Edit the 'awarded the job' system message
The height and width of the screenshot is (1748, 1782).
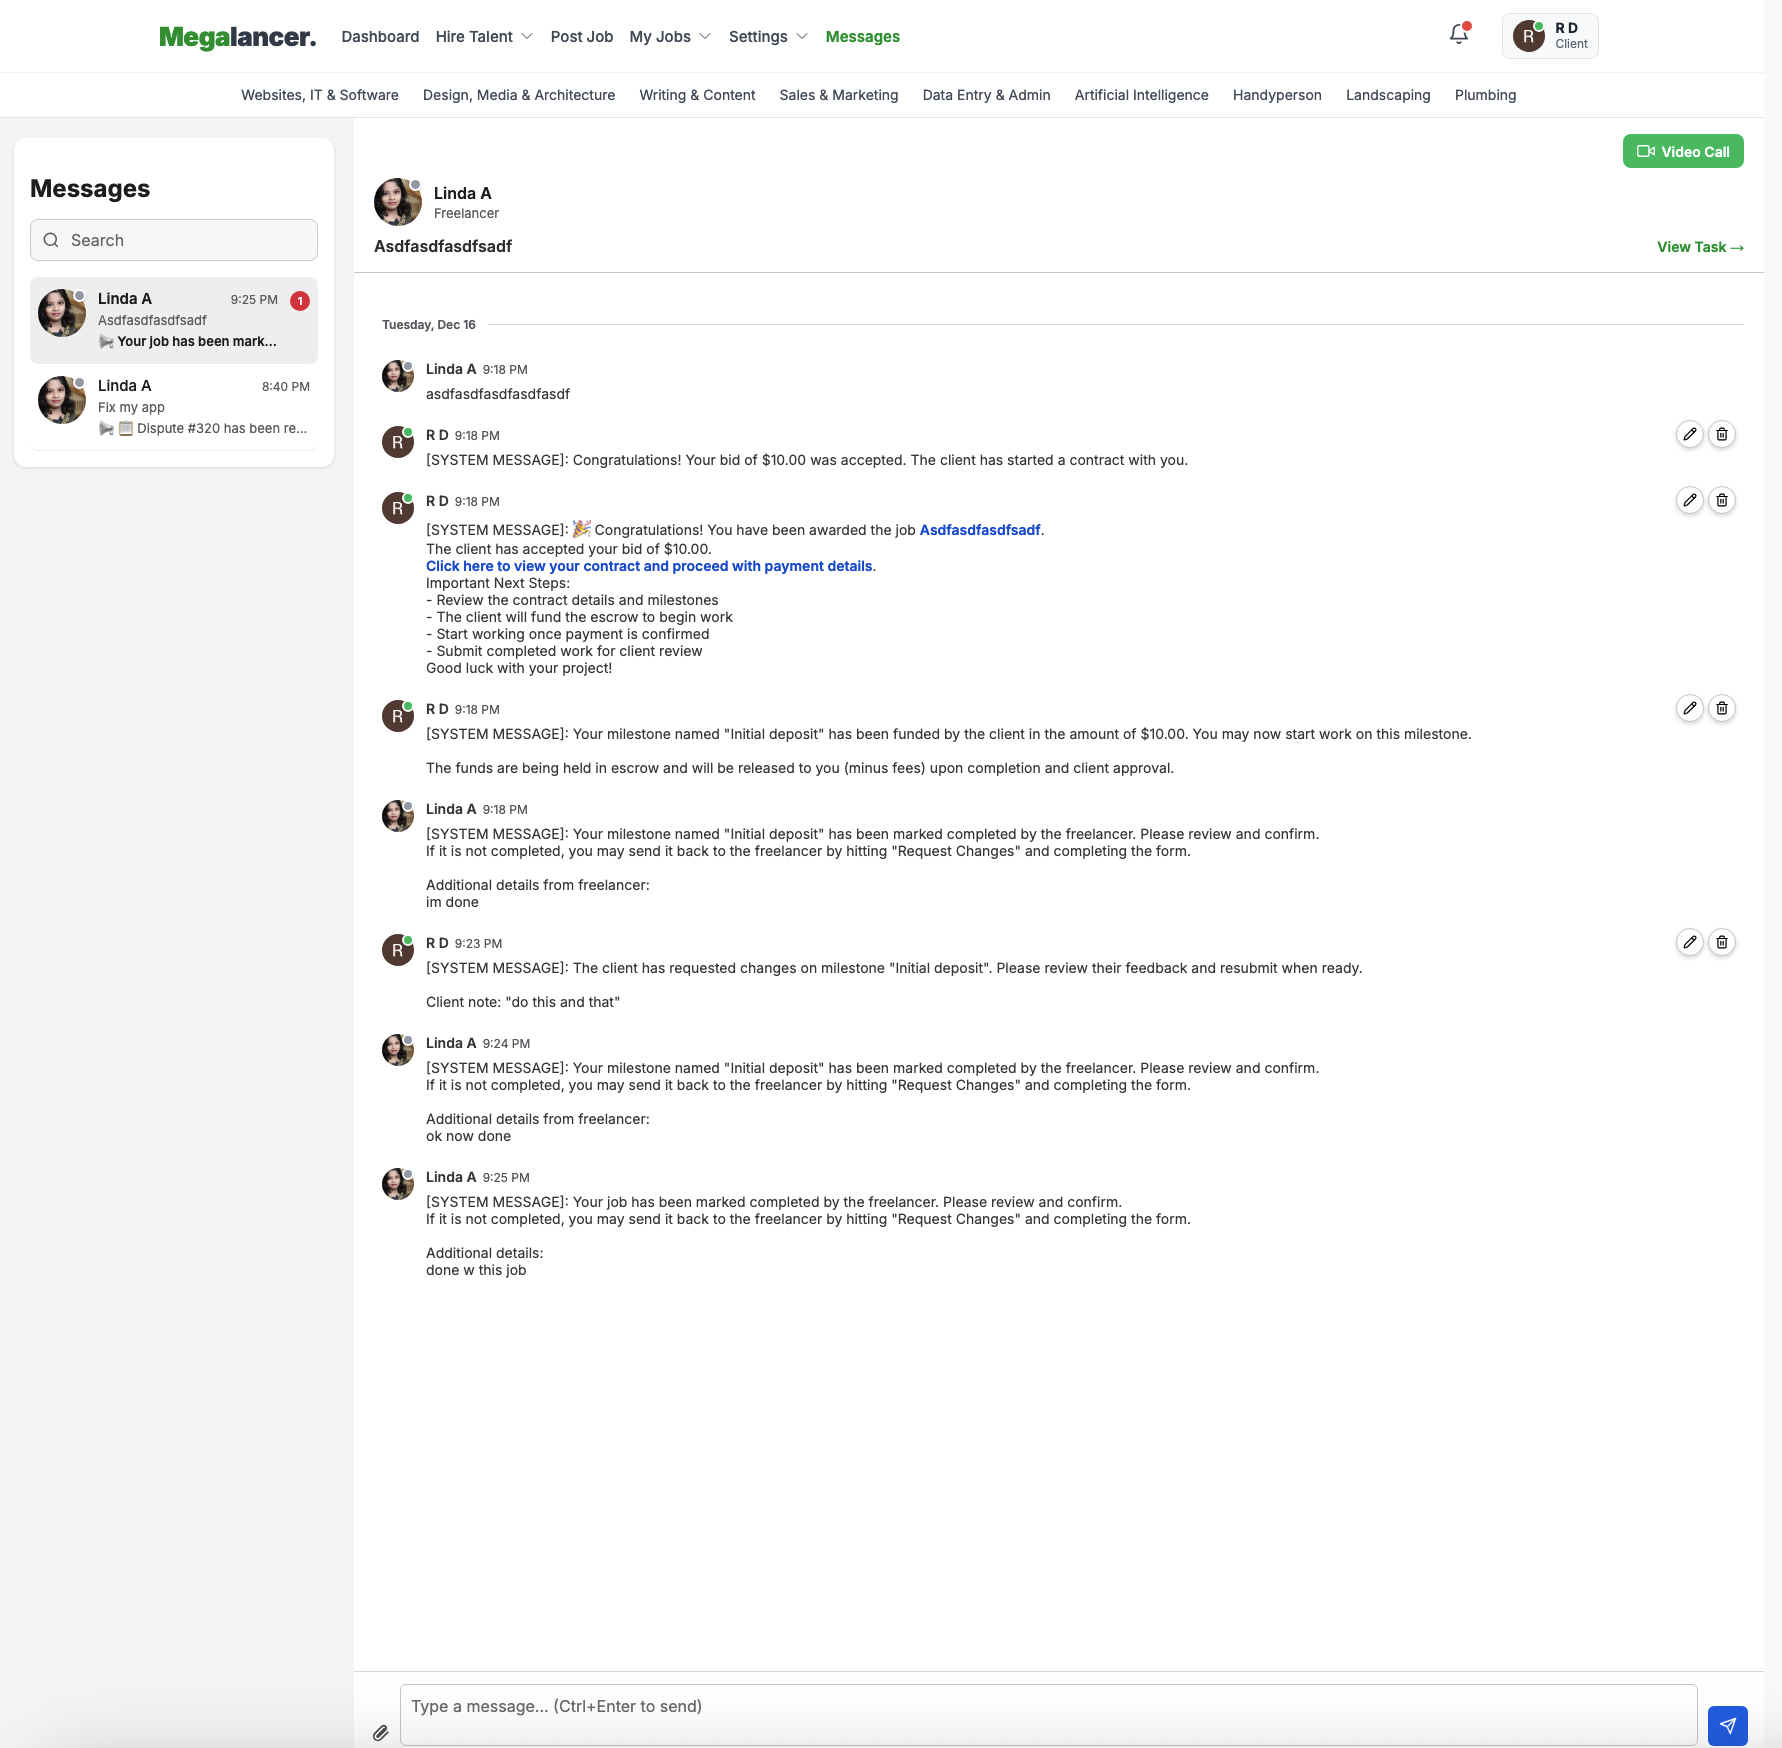1689,500
